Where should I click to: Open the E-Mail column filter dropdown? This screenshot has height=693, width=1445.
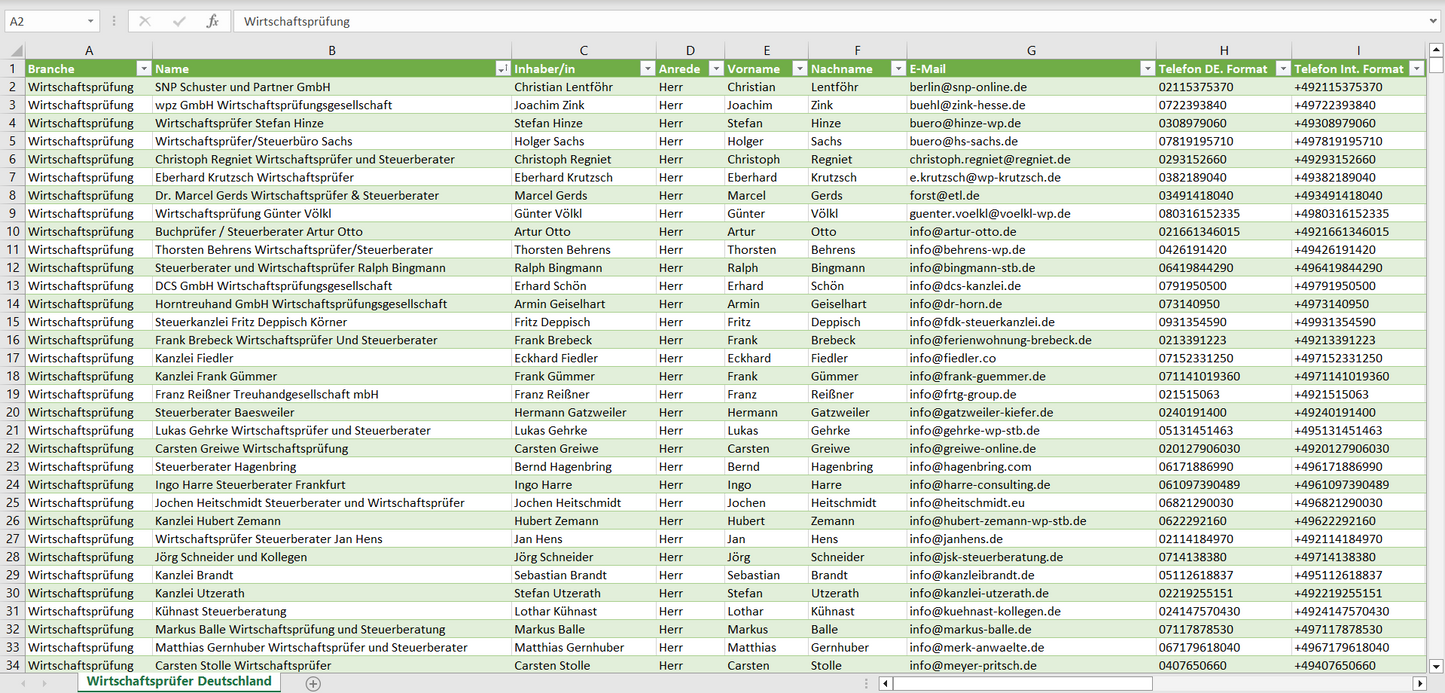coord(1146,69)
